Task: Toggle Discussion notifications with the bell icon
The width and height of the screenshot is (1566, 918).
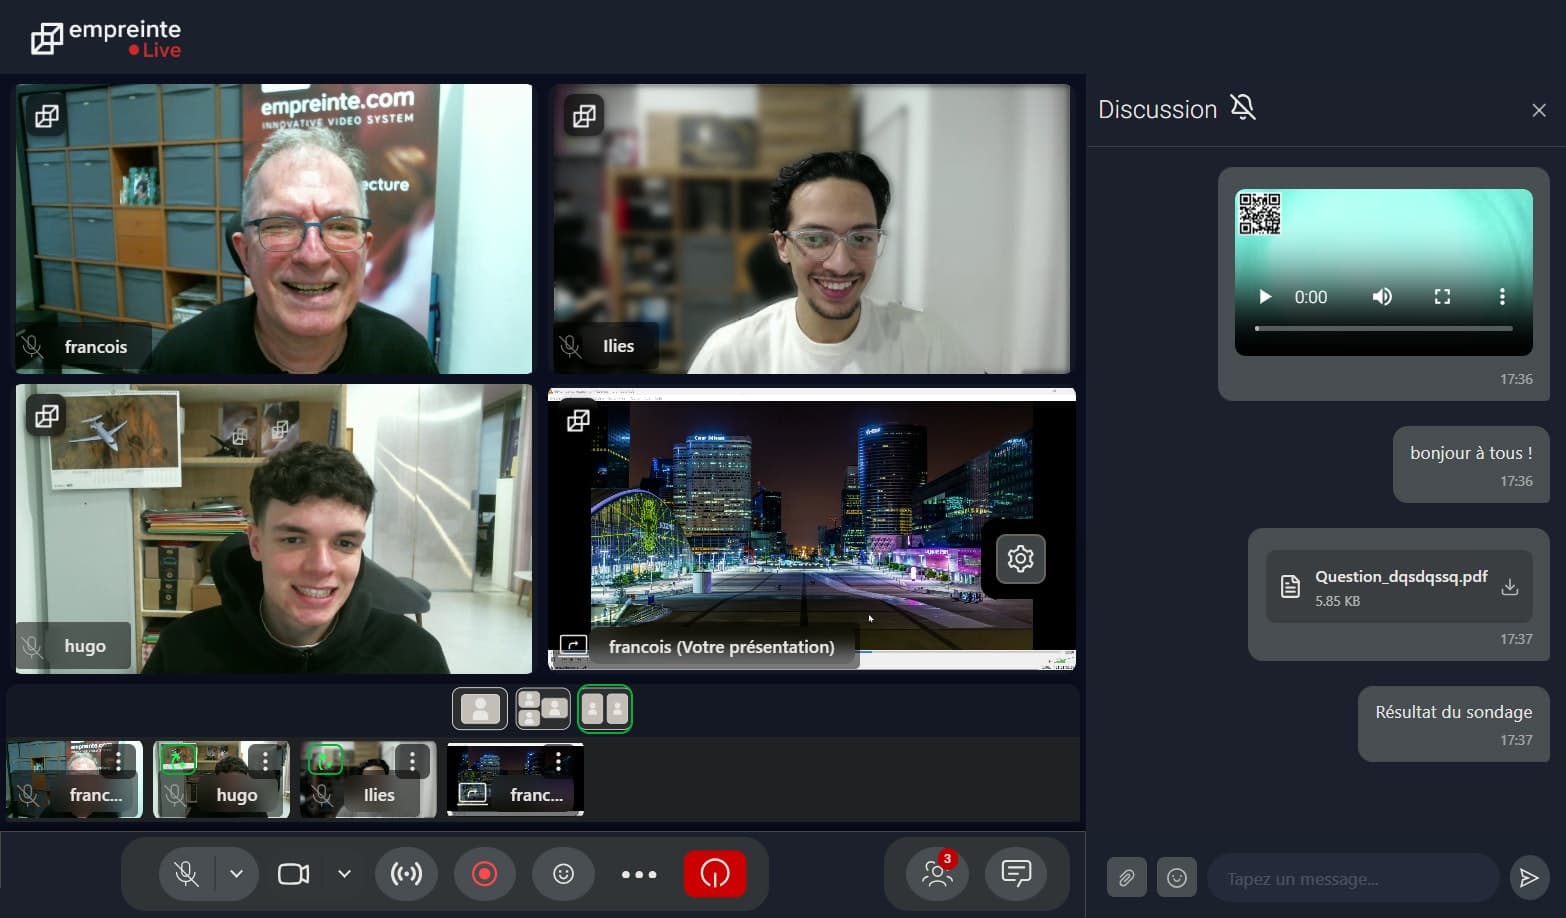Action: 1242,107
